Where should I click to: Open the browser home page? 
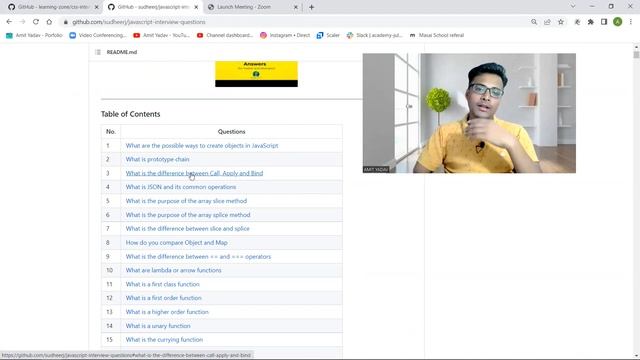(49, 22)
